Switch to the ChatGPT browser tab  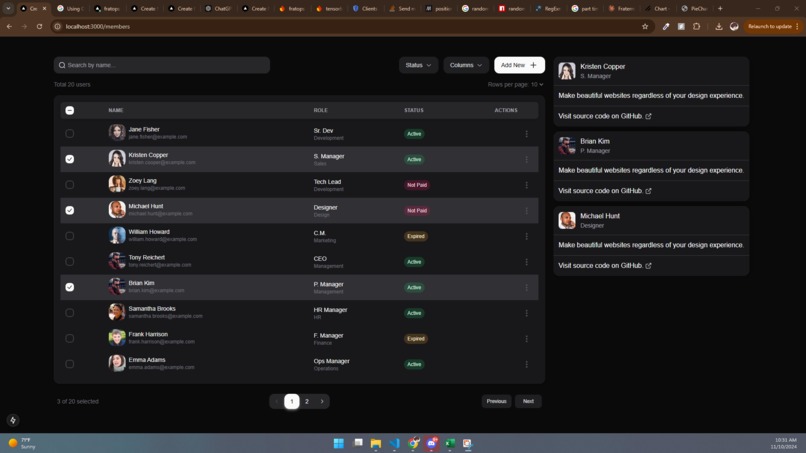[218, 9]
